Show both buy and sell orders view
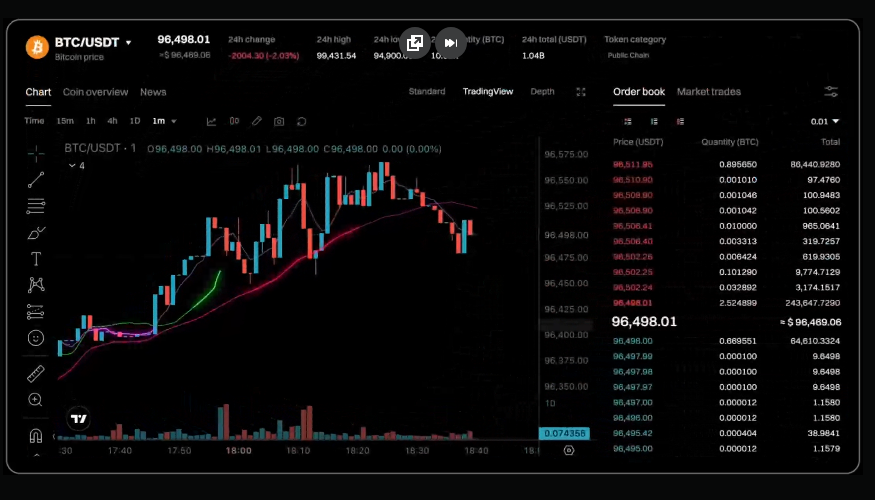The height and width of the screenshot is (500, 875). (x=628, y=121)
